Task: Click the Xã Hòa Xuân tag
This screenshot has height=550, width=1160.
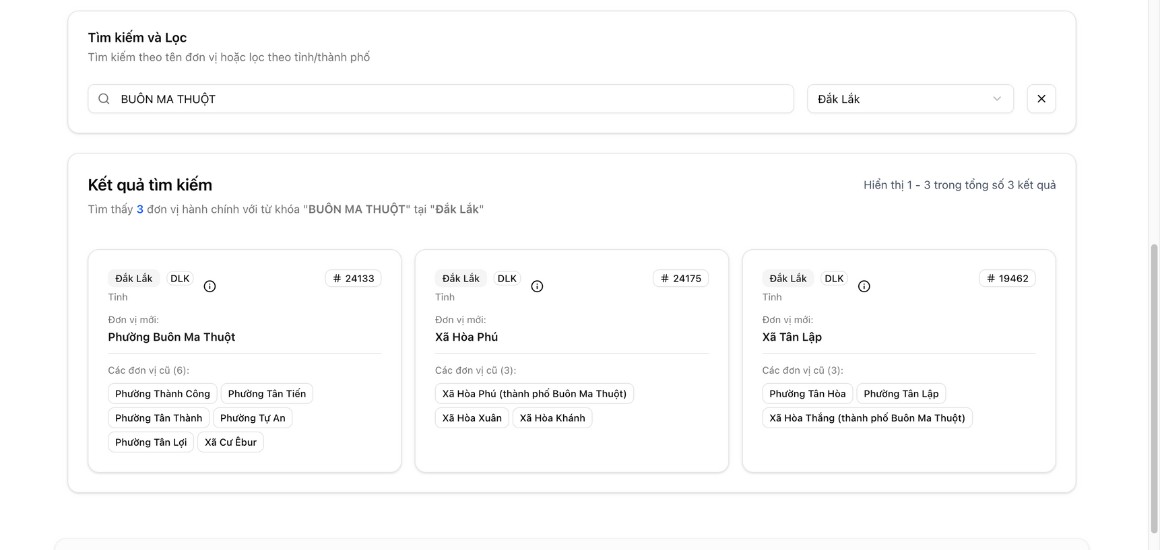Action: (x=472, y=418)
